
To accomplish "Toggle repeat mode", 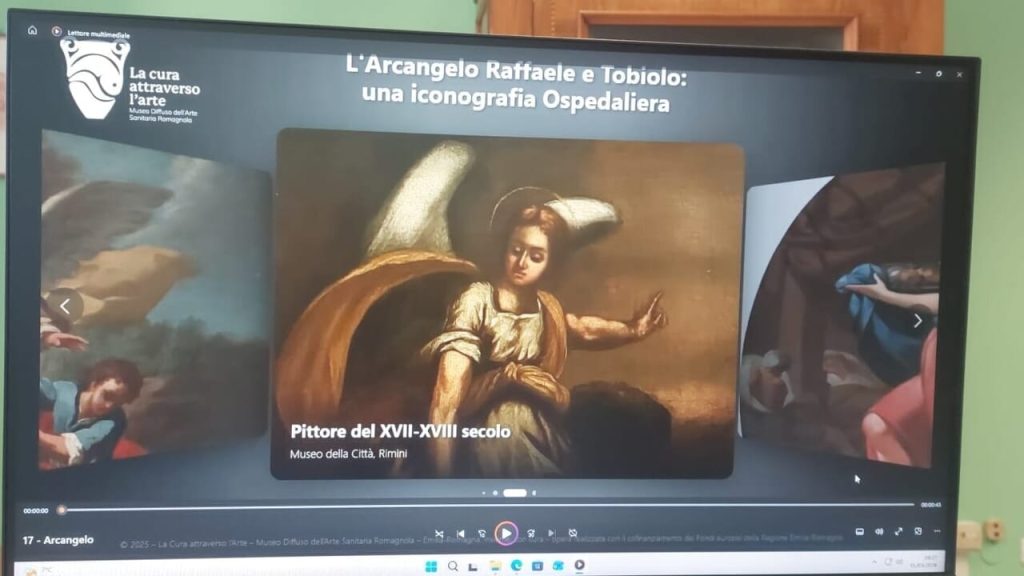I will click(573, 534).
